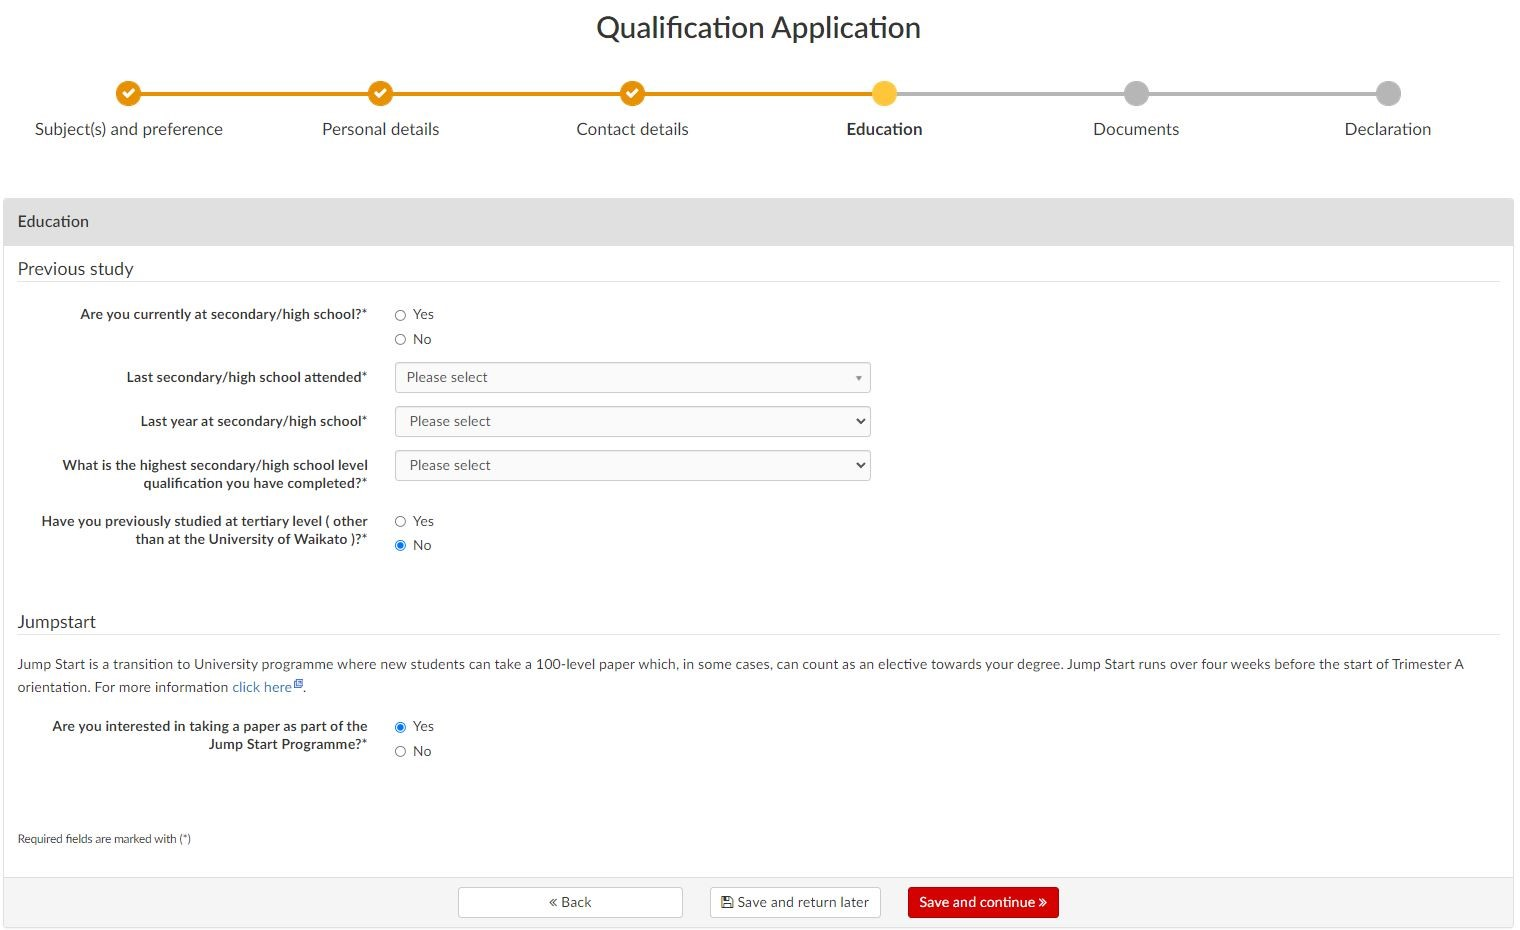
Task: Click the grey Documents step circle
Action: click(x=1136, y=93)
